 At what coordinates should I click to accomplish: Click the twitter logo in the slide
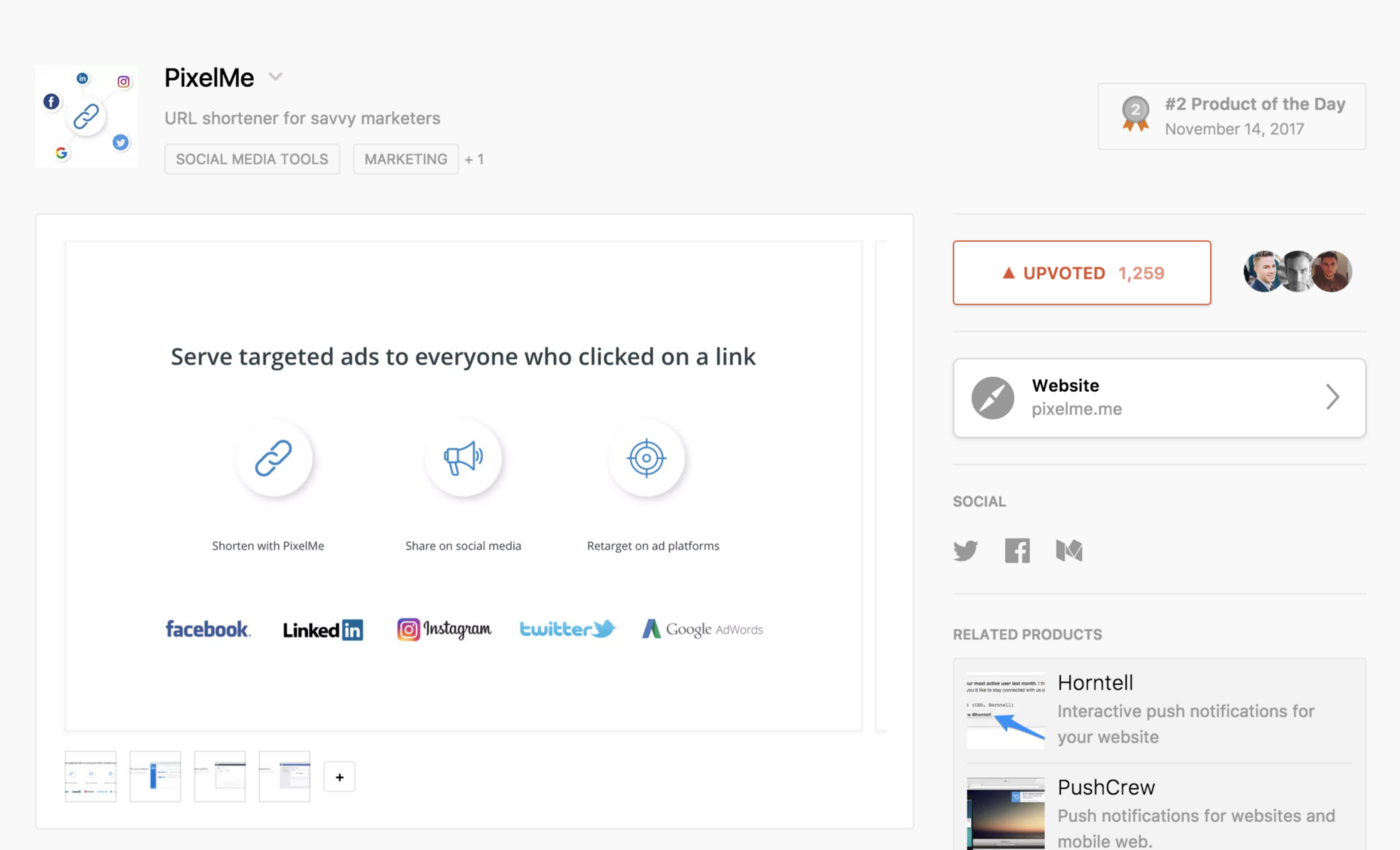(567, 629)
